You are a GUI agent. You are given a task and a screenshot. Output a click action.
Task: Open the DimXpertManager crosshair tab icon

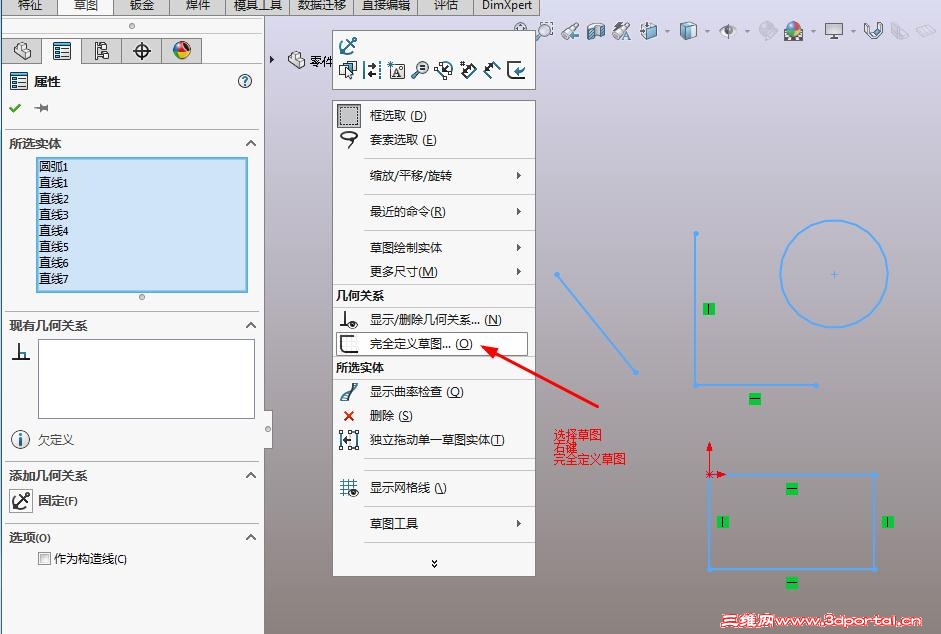coord(142,50)
